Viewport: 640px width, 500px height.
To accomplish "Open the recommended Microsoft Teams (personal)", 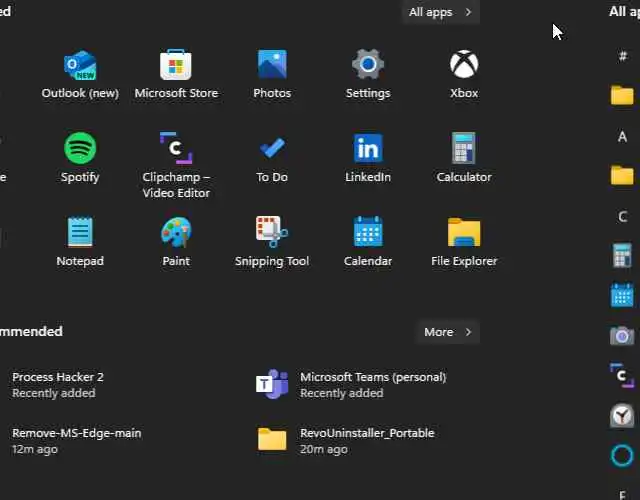I will 351,384.
